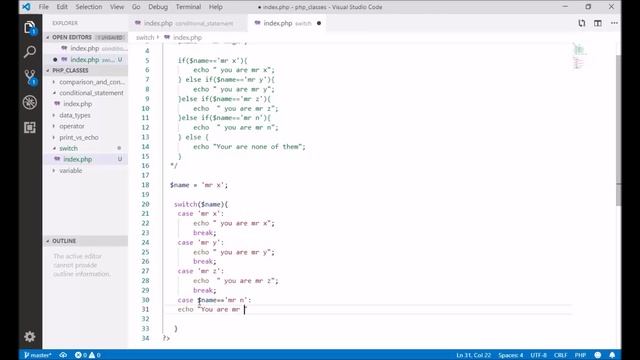Viewport: 640px width, 360px height.
Task: Click the VS Code logo in title bar
Action: pyautogui.click(x=27, y=7)
